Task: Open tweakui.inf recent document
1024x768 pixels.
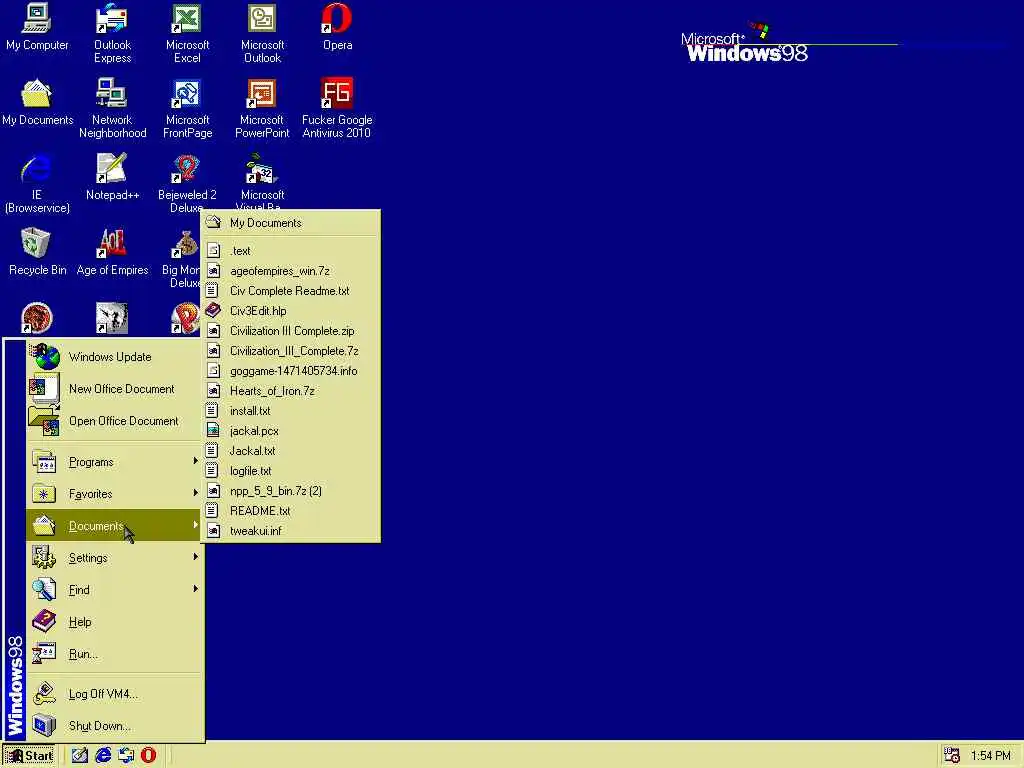Action: 291,531
